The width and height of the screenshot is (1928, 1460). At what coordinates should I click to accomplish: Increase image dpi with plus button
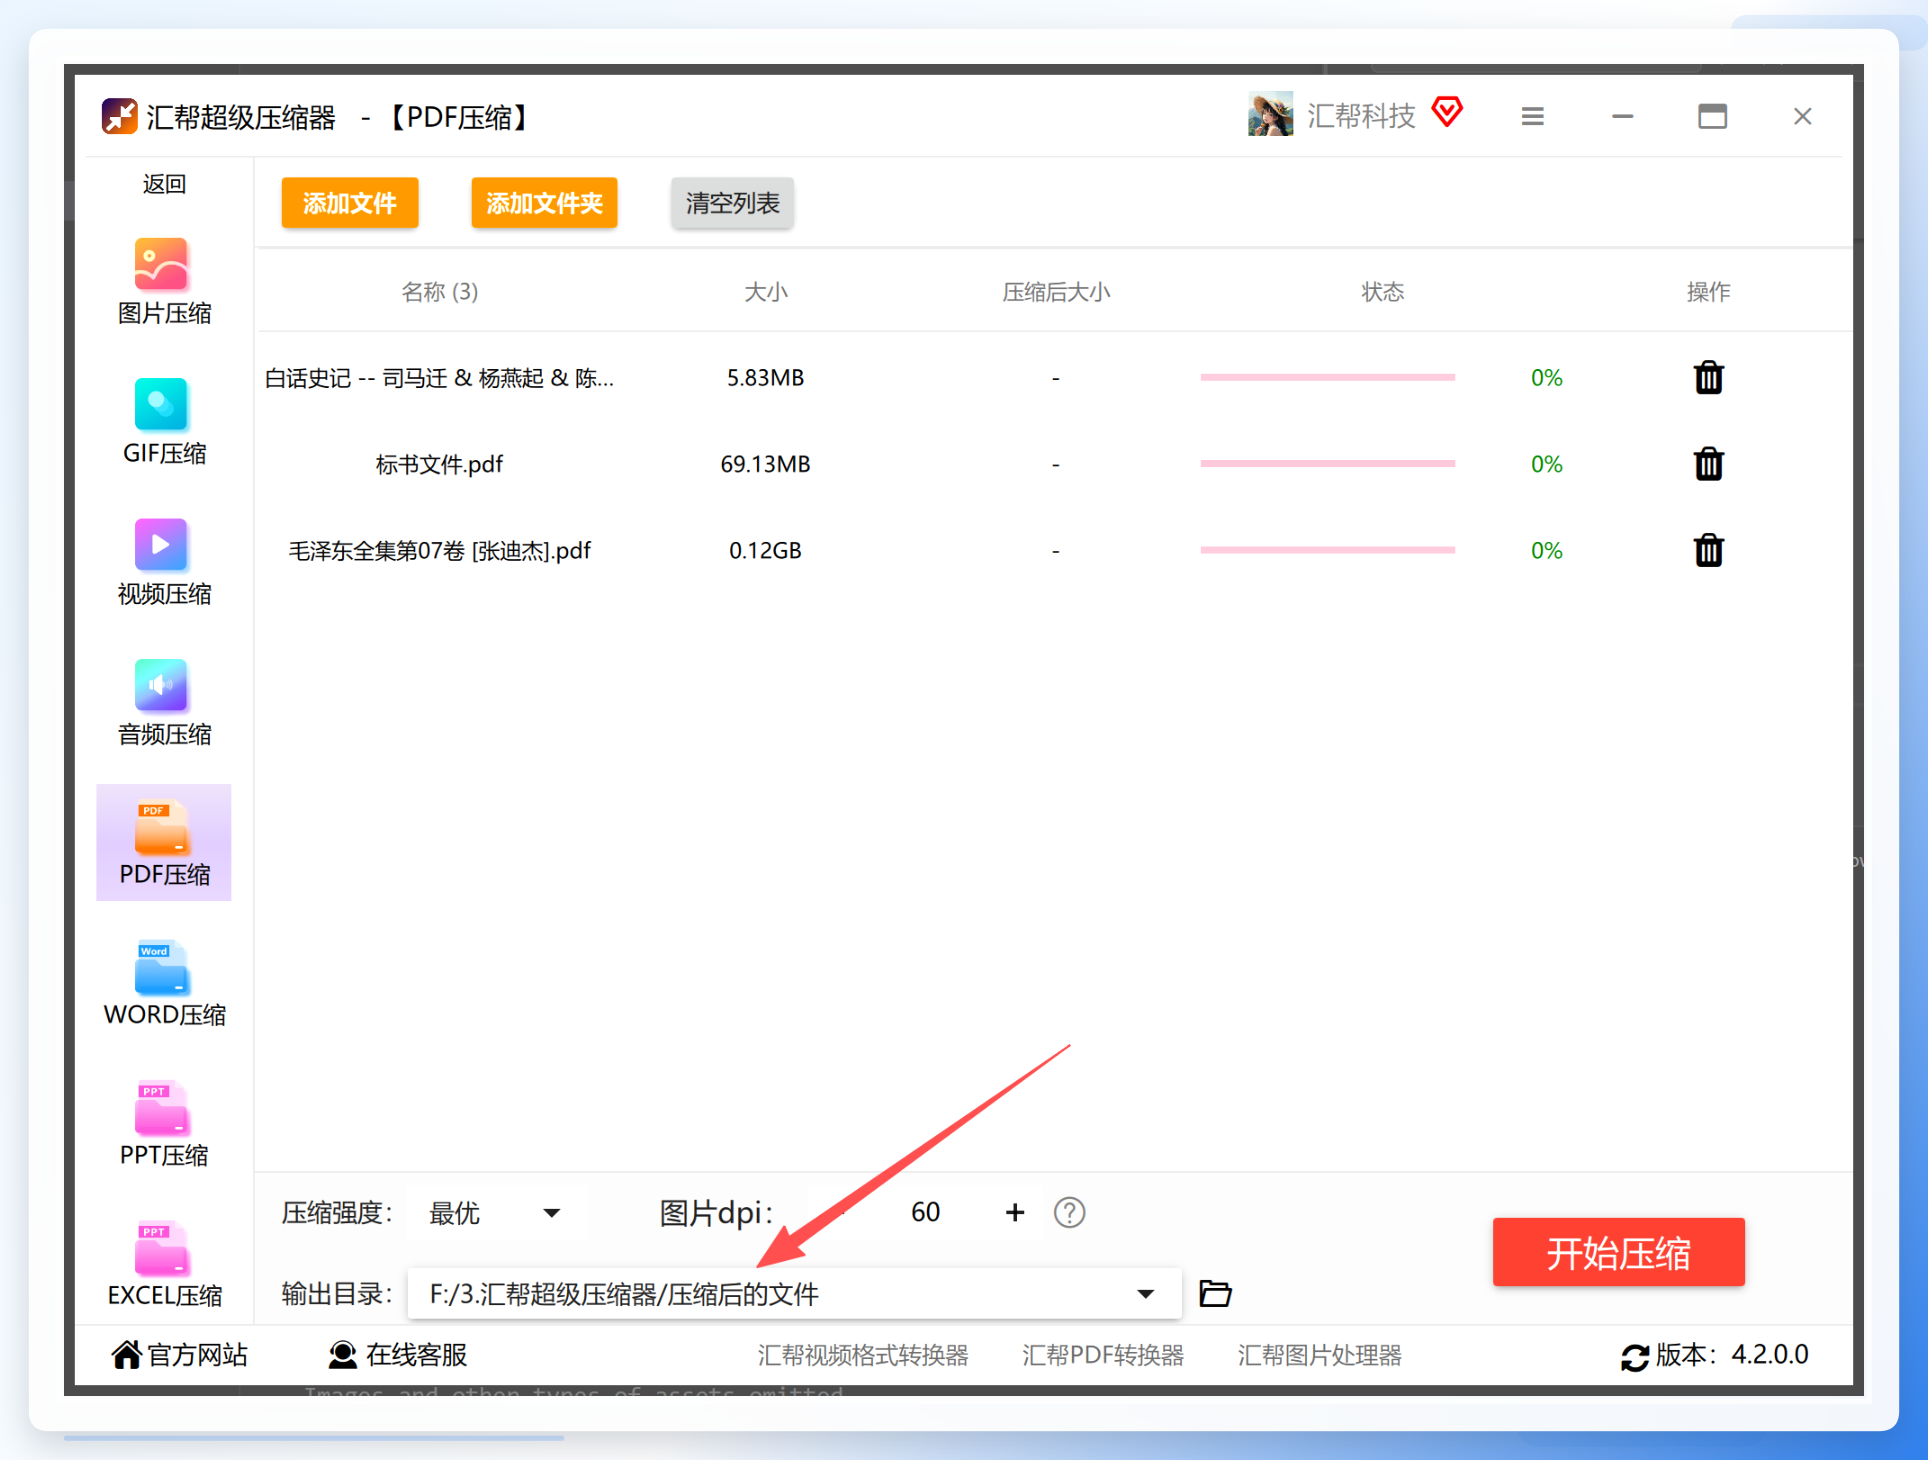pyautogui.click(x=1015, y=1212)
